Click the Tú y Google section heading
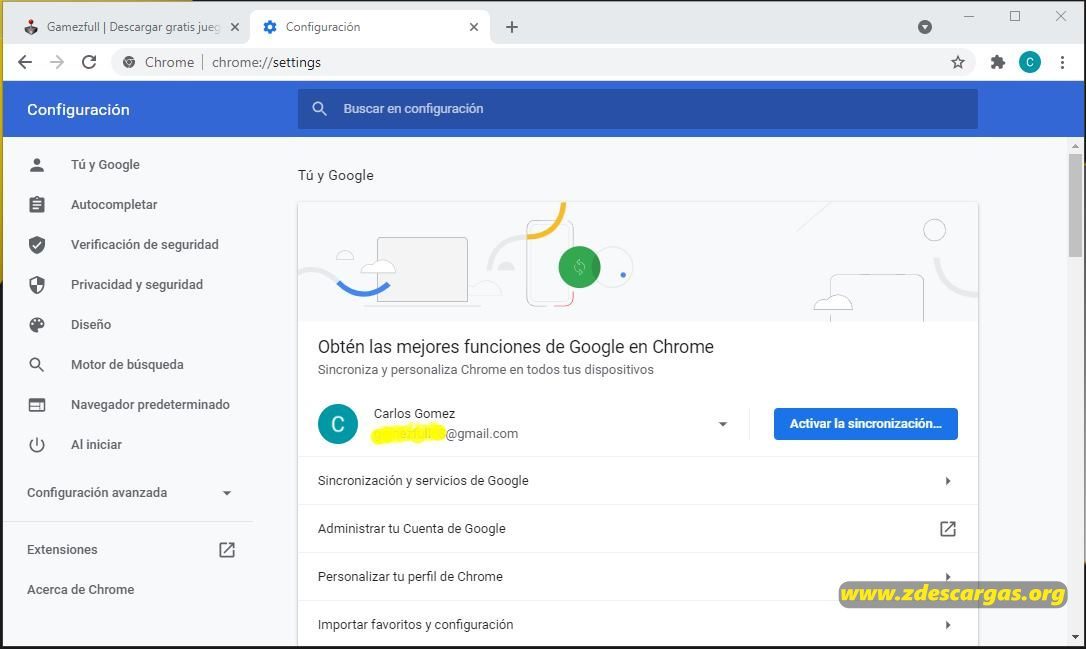 335,176
